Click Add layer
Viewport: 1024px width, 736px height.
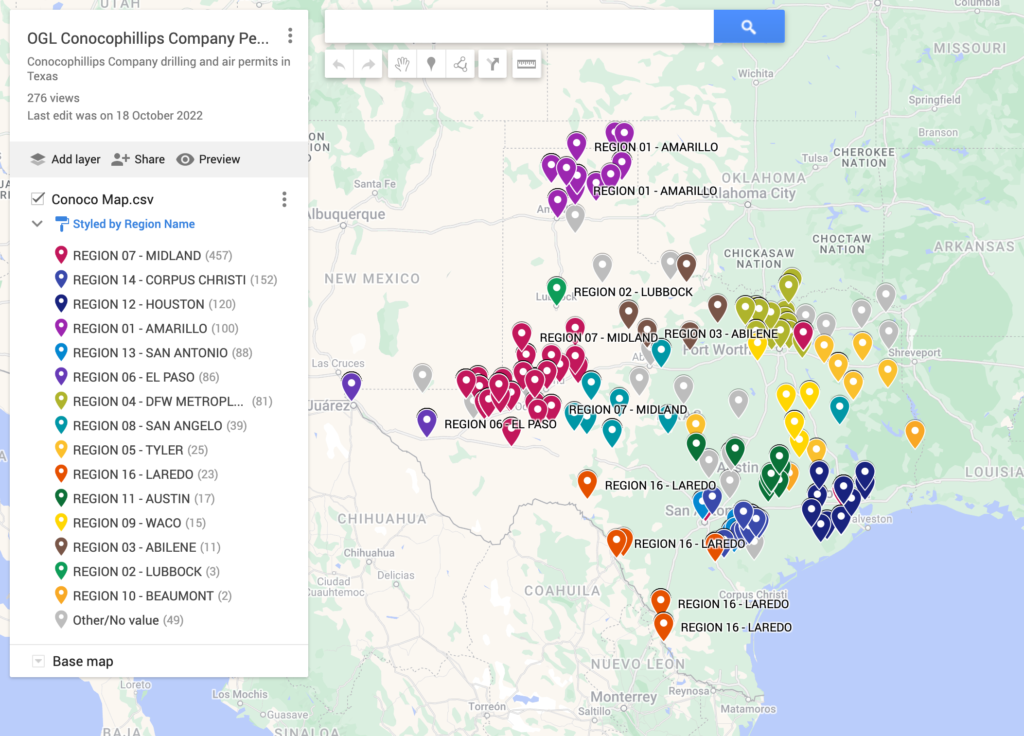coord(65,159)
